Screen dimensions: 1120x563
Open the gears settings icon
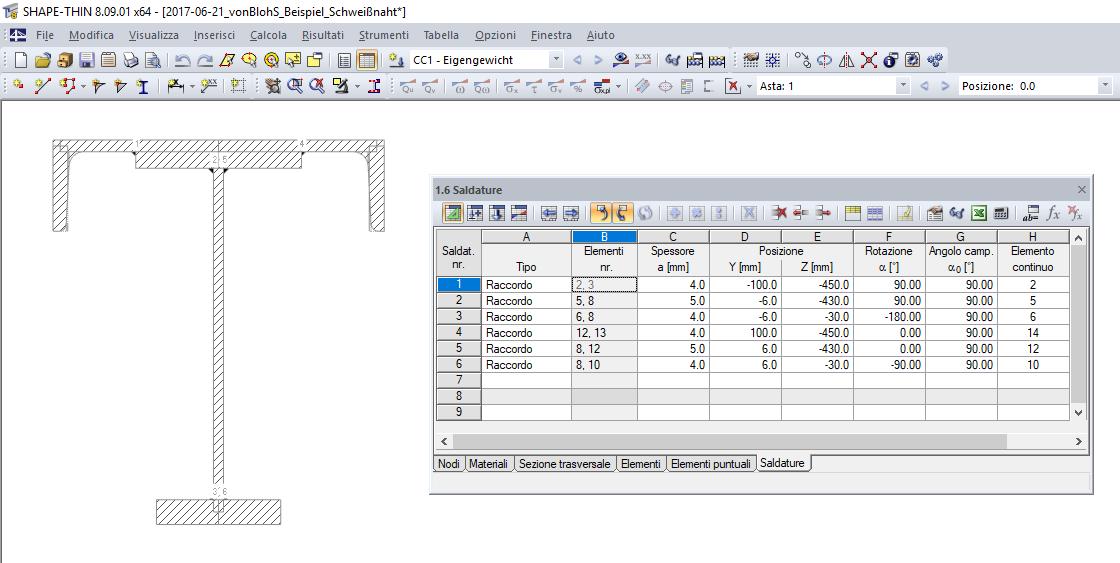click(934, 60)
